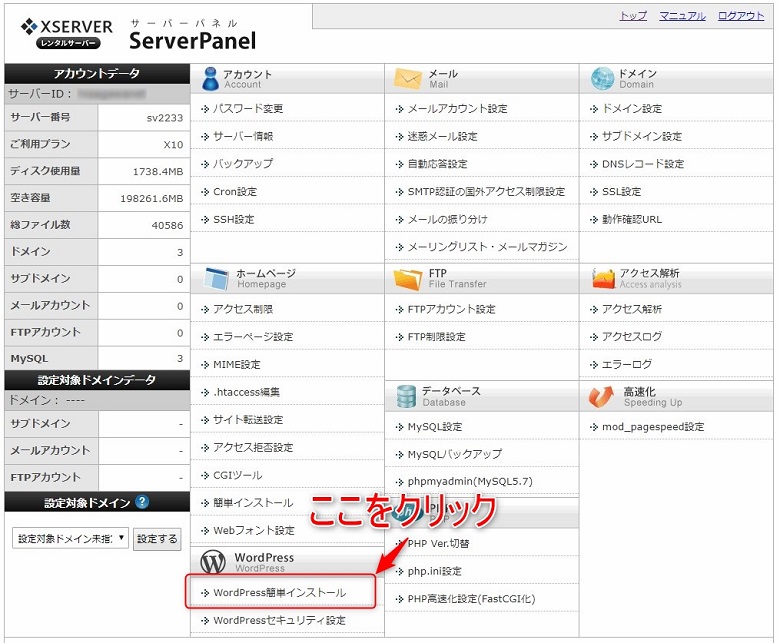
Task: Open アクセス拒否設定
Action: point(253,448)
